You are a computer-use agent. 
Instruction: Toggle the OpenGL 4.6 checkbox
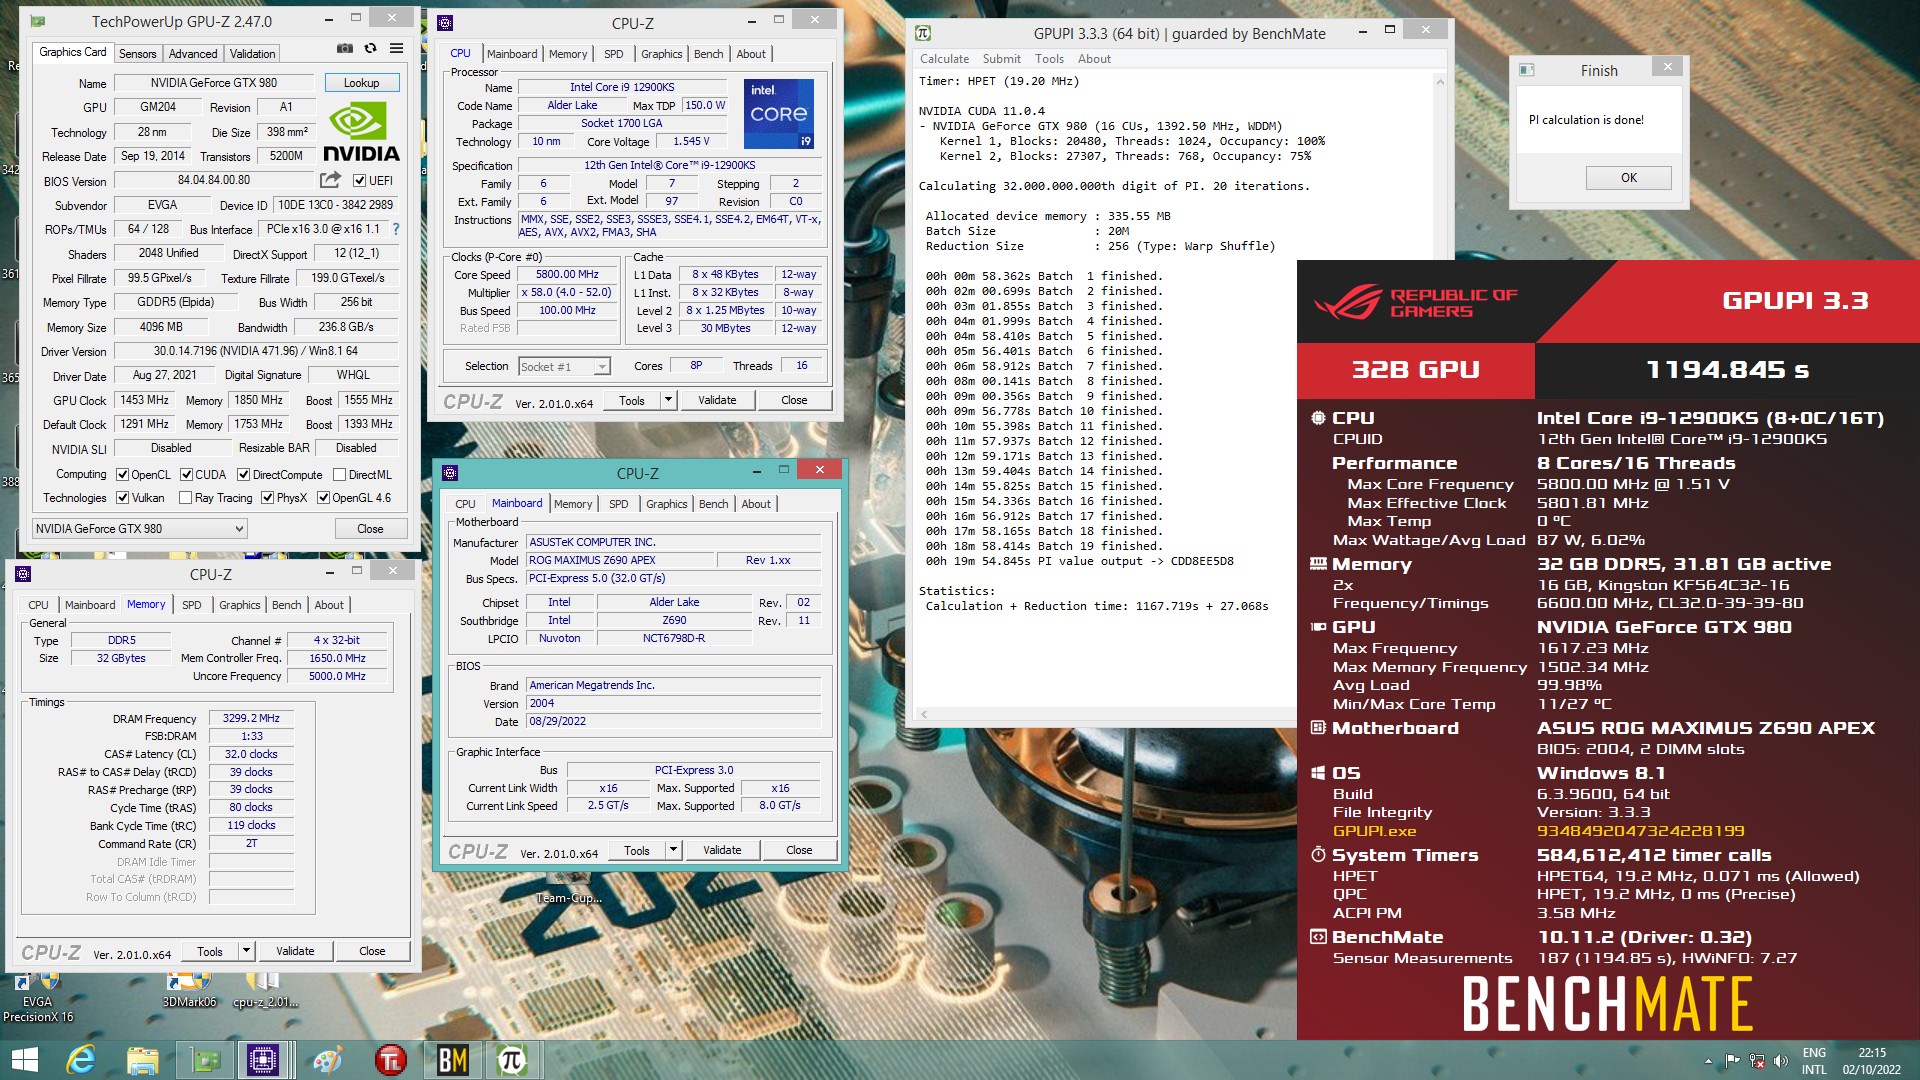323,498
